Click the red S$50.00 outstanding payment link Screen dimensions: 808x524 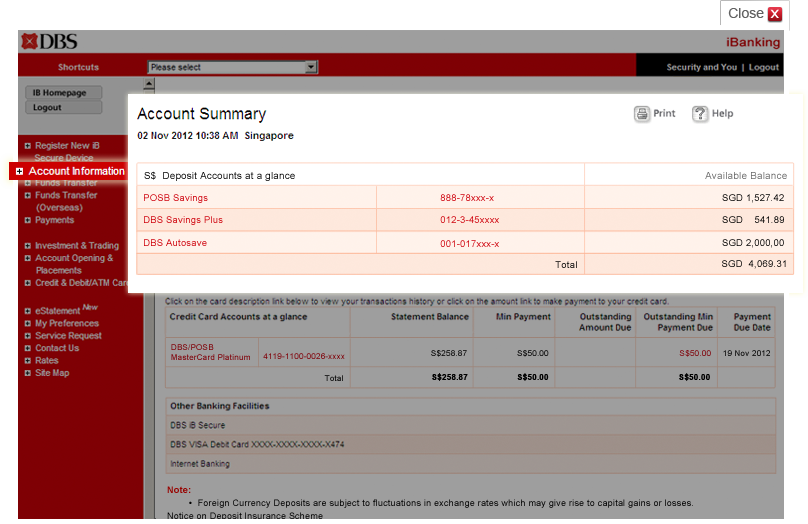pyautogui.click(x=695, y=353)
